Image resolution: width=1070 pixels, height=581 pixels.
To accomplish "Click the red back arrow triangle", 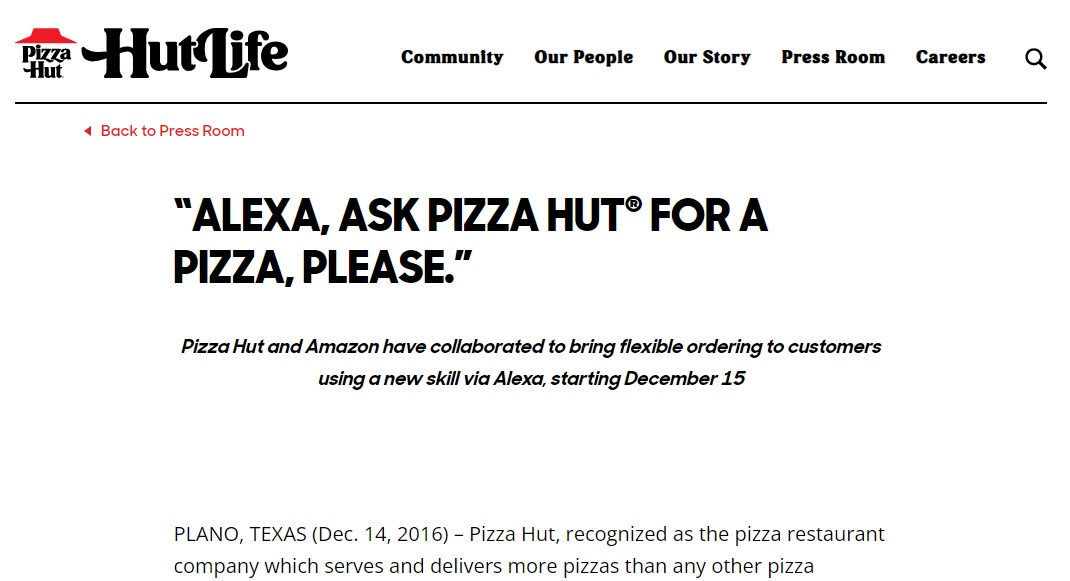I will (87, 131).
